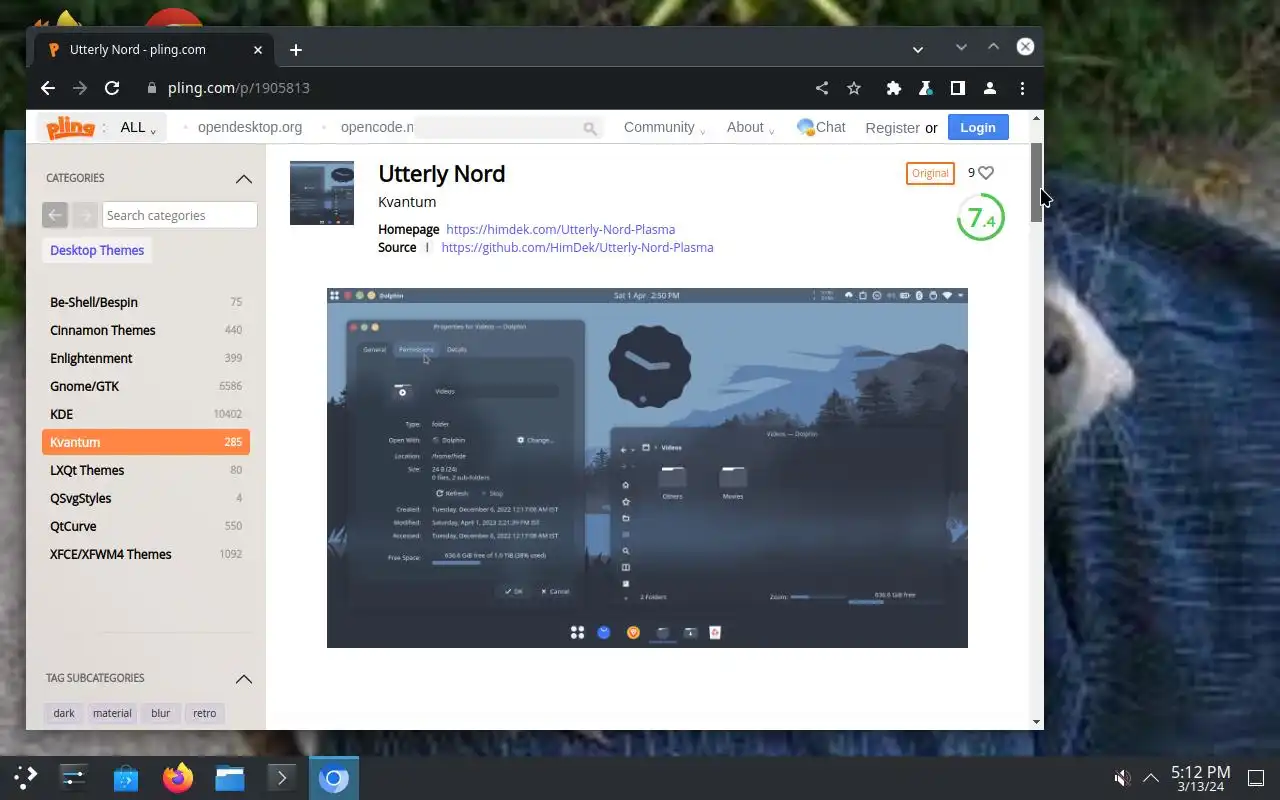Screen dimensions: 1280x800
Task: Open the browser profile icon
Action: 990,88
